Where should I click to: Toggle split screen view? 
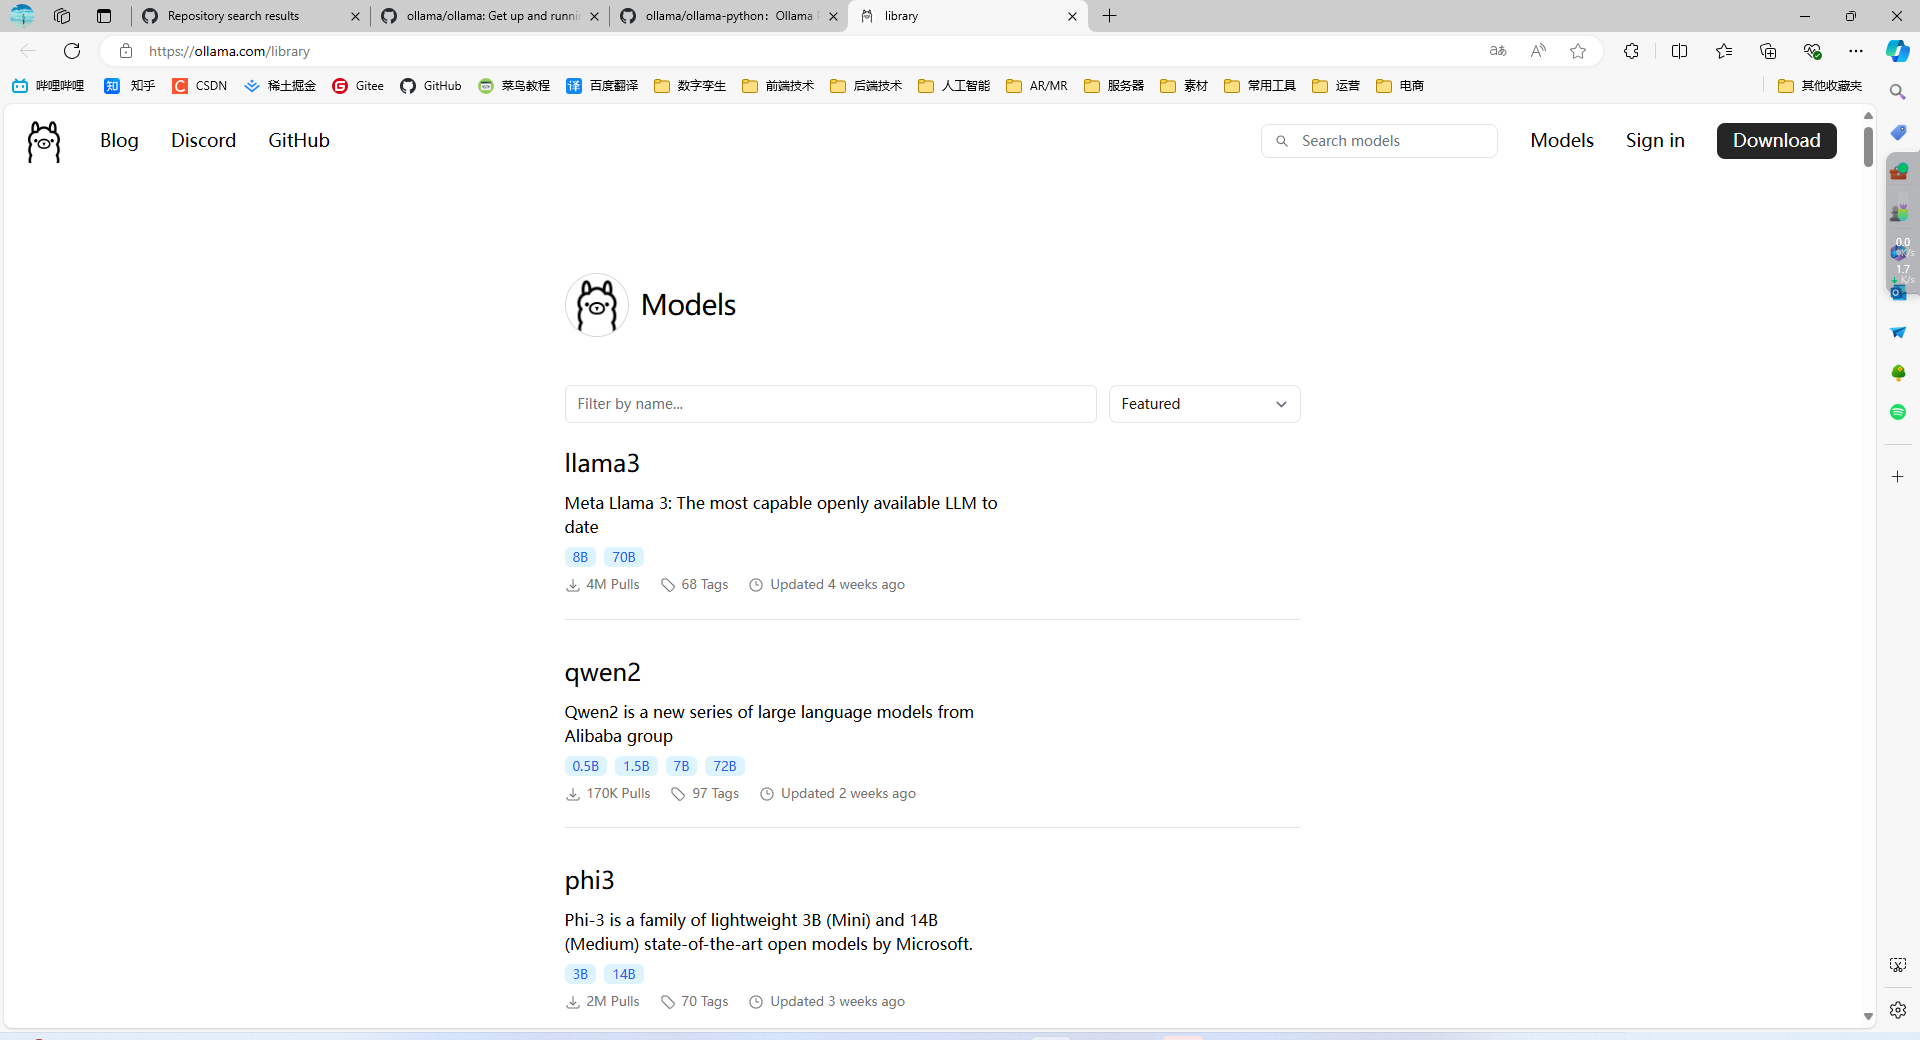click(x=1679, y=51)
